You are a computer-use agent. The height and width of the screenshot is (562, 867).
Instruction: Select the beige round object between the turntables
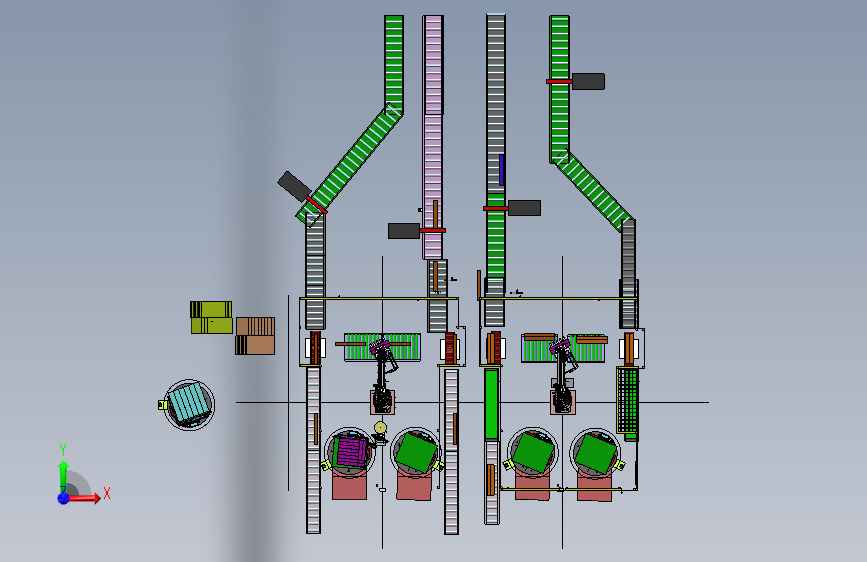tap(380, 428)
